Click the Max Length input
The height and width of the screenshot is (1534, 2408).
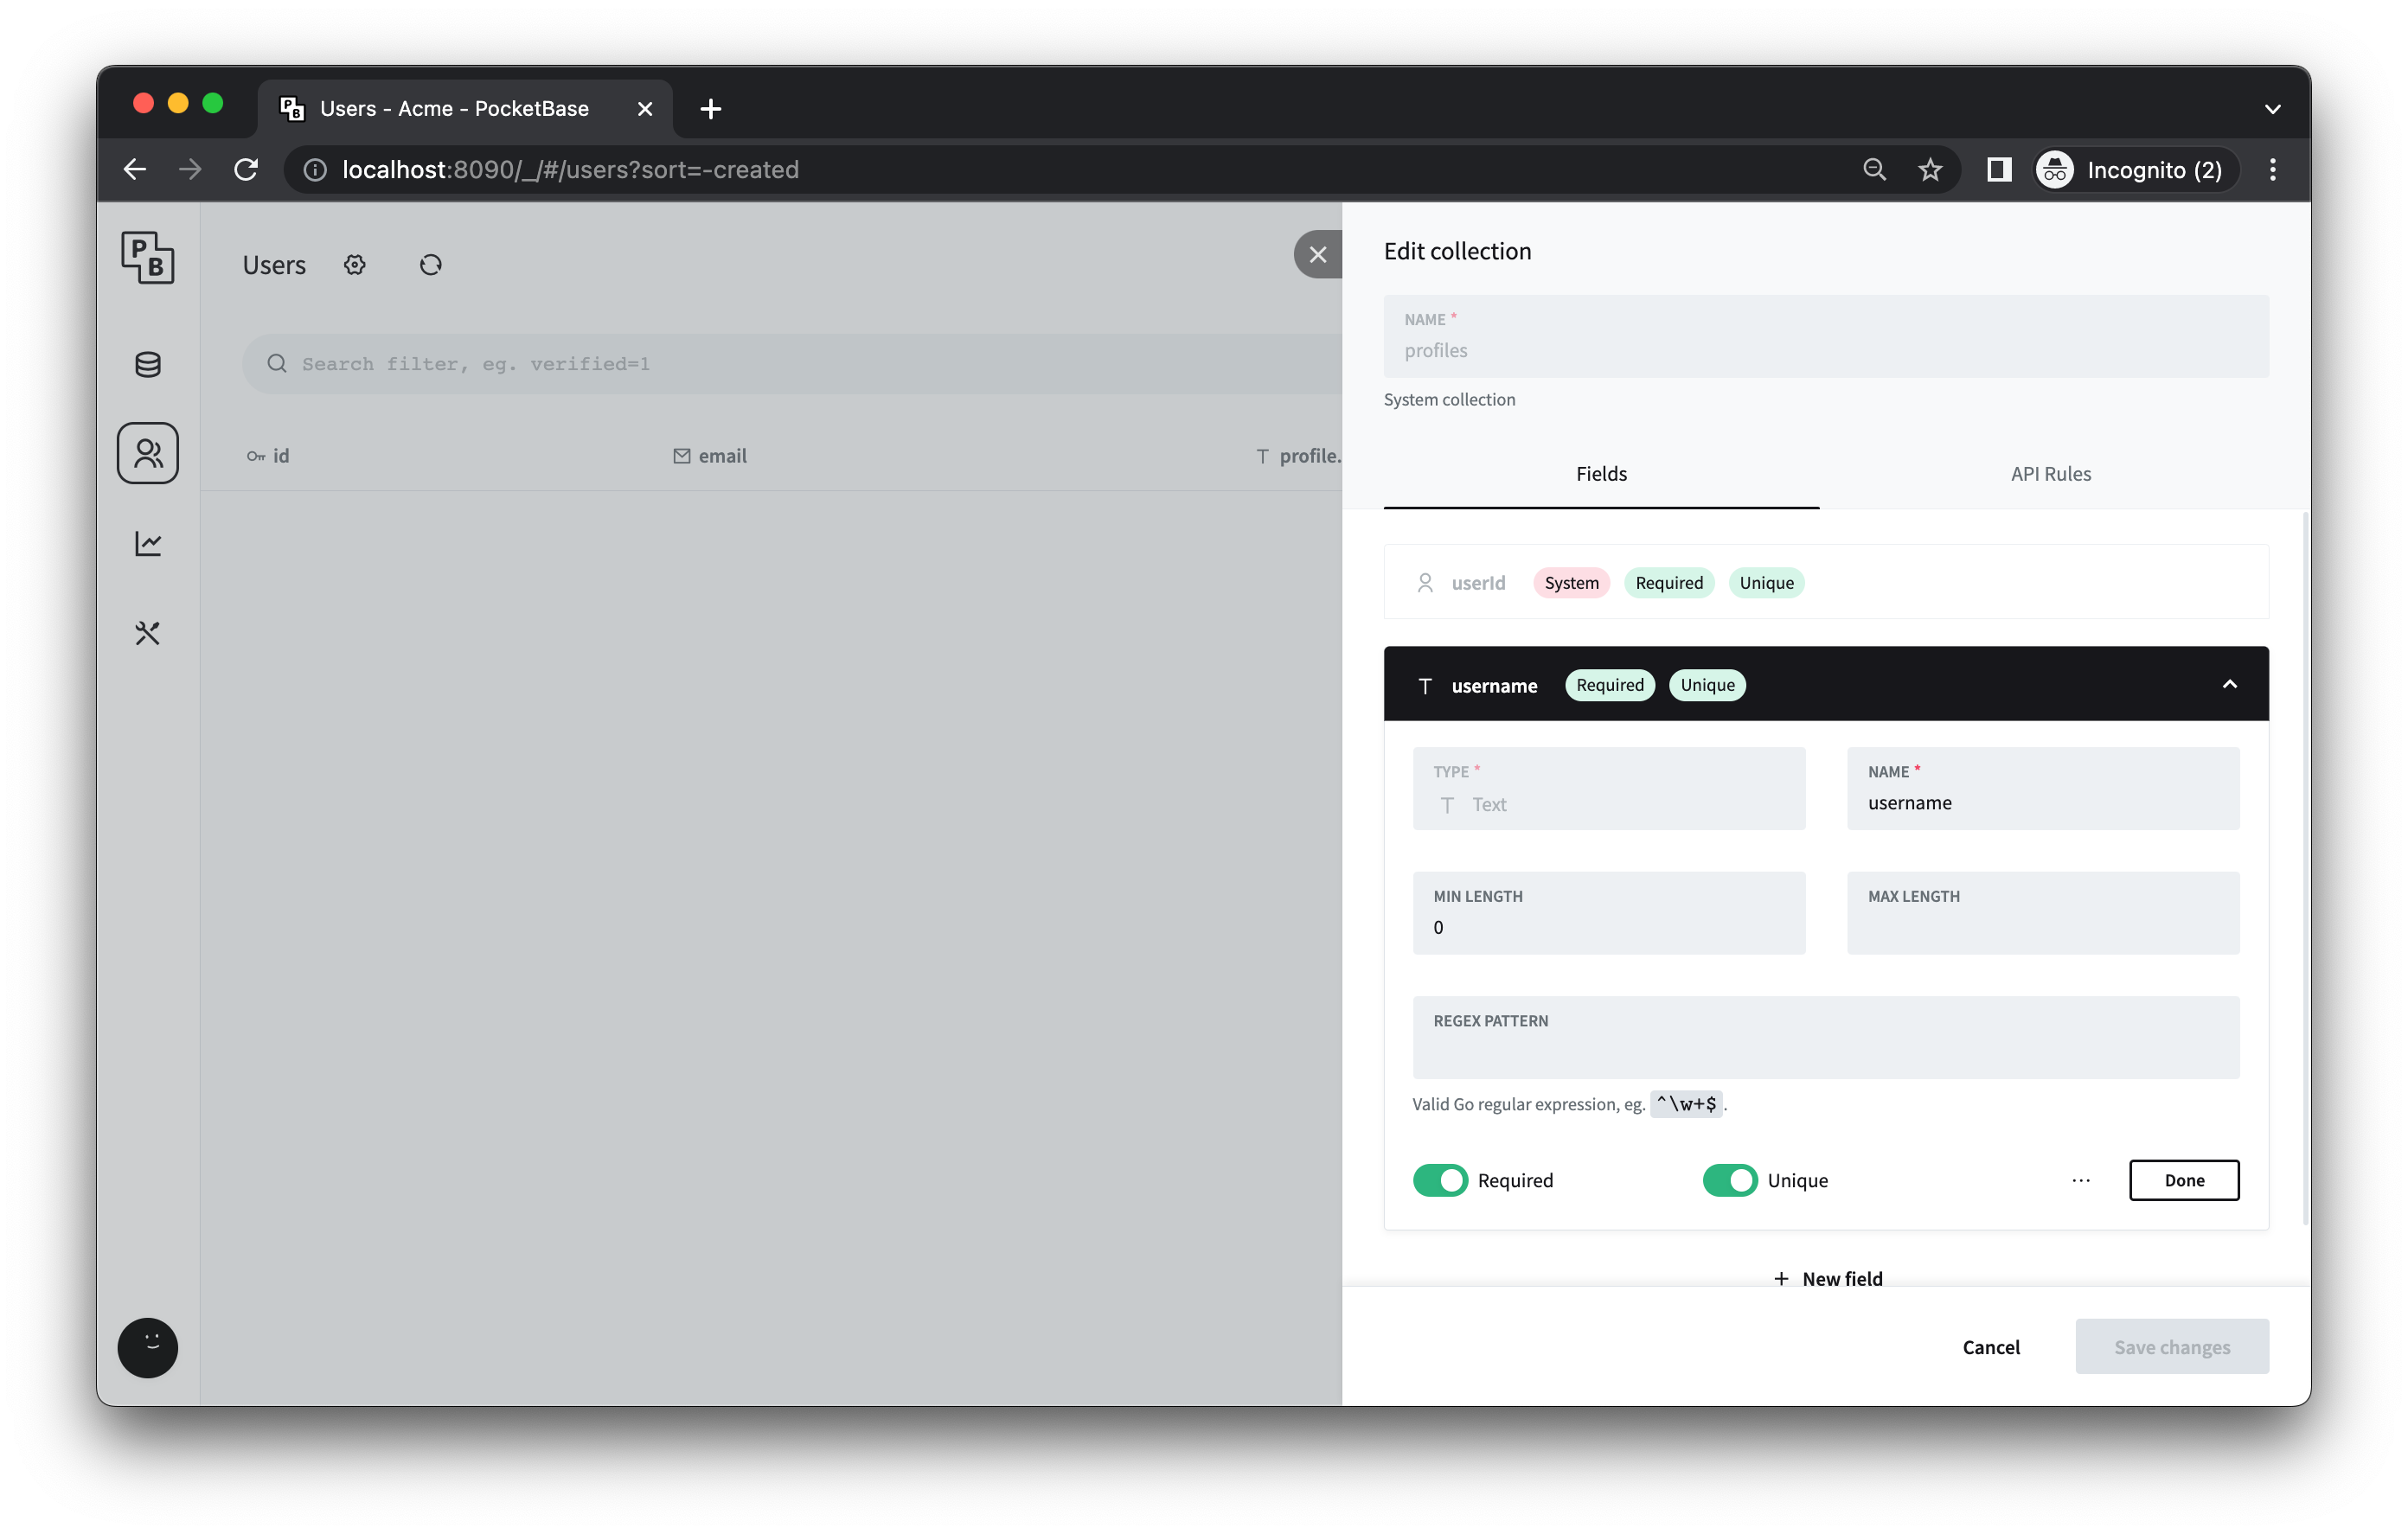click(x=2043, y=913)
